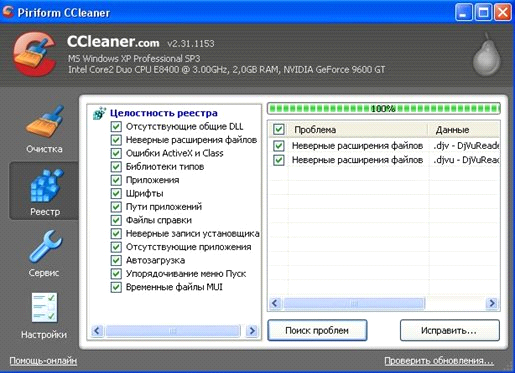Click left arrow of results horizontal scrollbar
This screenshot has height=373, width=515.
275,303
